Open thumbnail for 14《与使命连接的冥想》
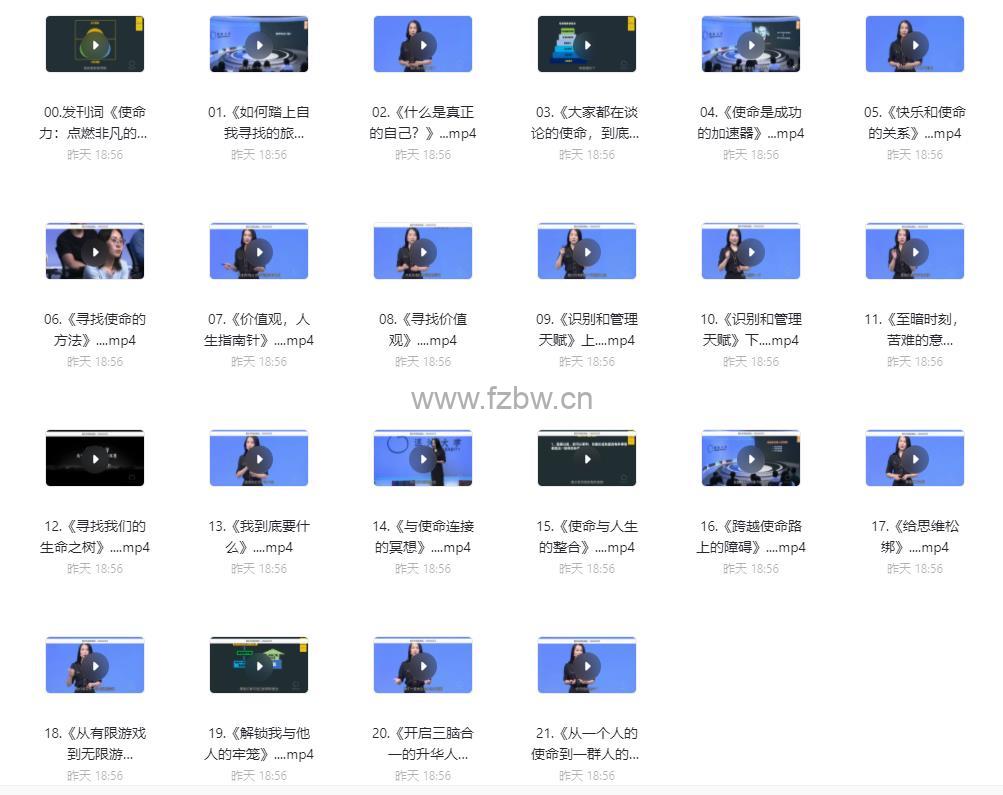Image resolution: width=1003 pixels, height=795 pixels. point(423,458)
